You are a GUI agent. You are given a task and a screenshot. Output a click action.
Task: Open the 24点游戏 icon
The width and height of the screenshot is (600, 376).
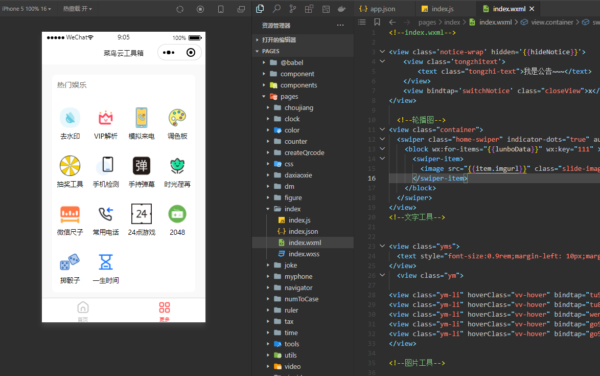pos(141,214)
